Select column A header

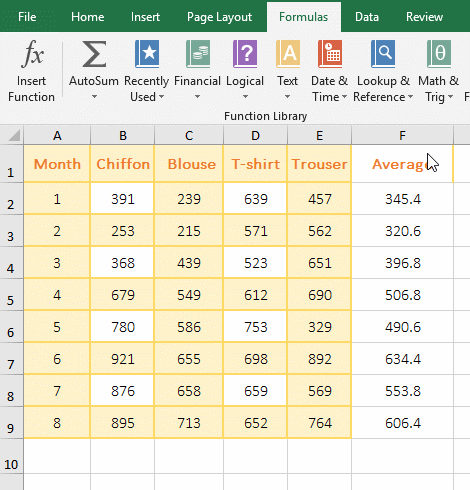tap(57, 136)
